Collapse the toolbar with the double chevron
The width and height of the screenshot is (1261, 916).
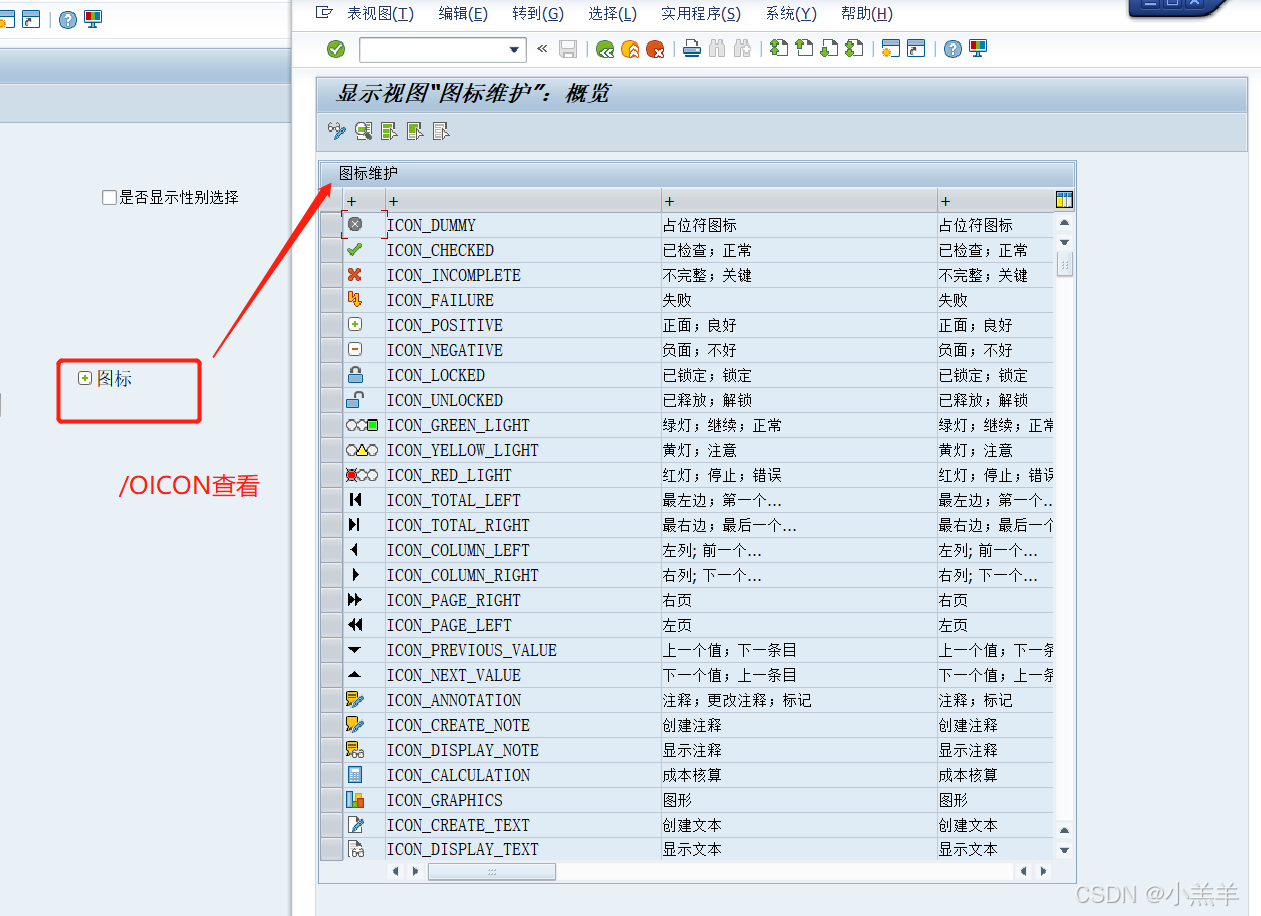541,48
